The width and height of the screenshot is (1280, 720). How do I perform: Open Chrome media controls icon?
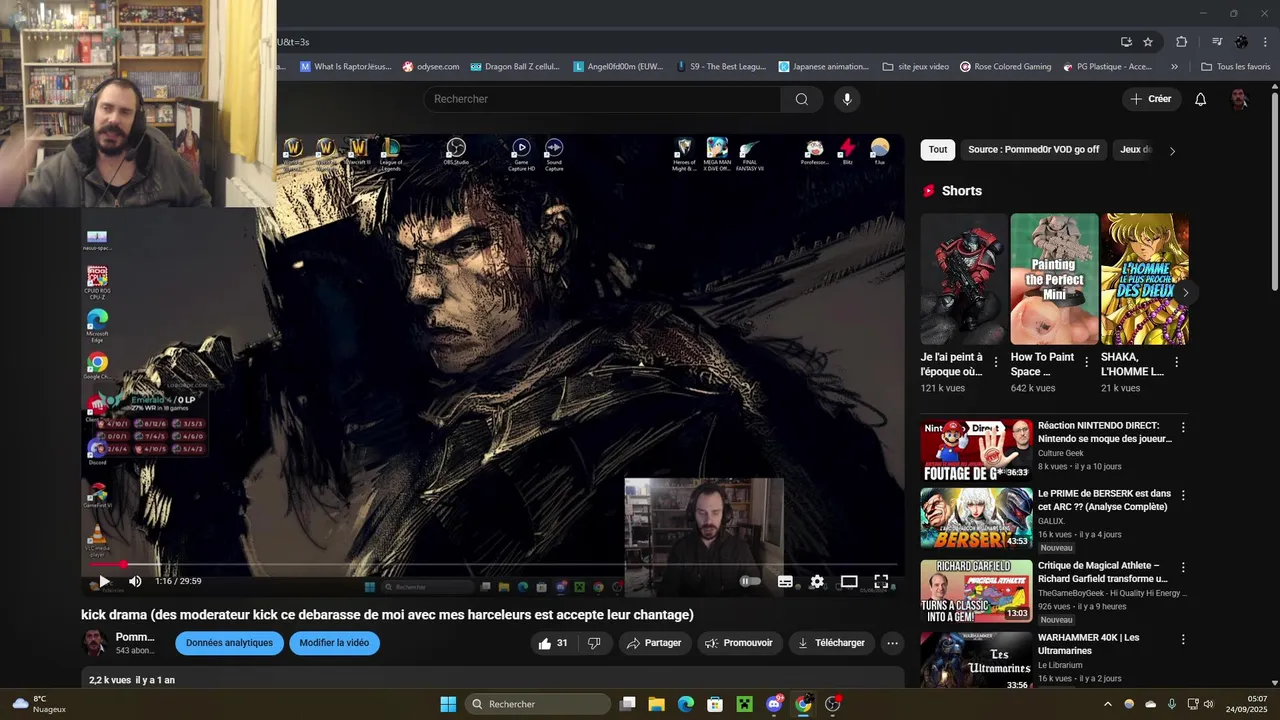click(x=1217, y=42)
